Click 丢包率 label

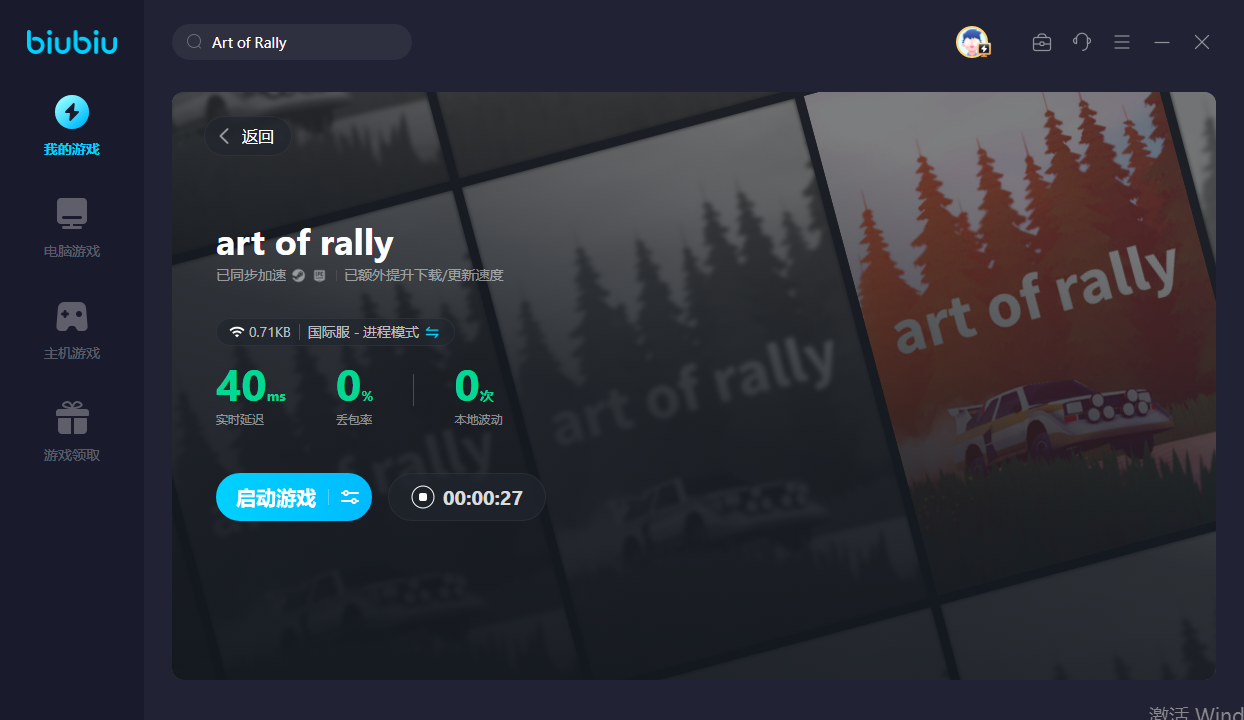point(354,420)
